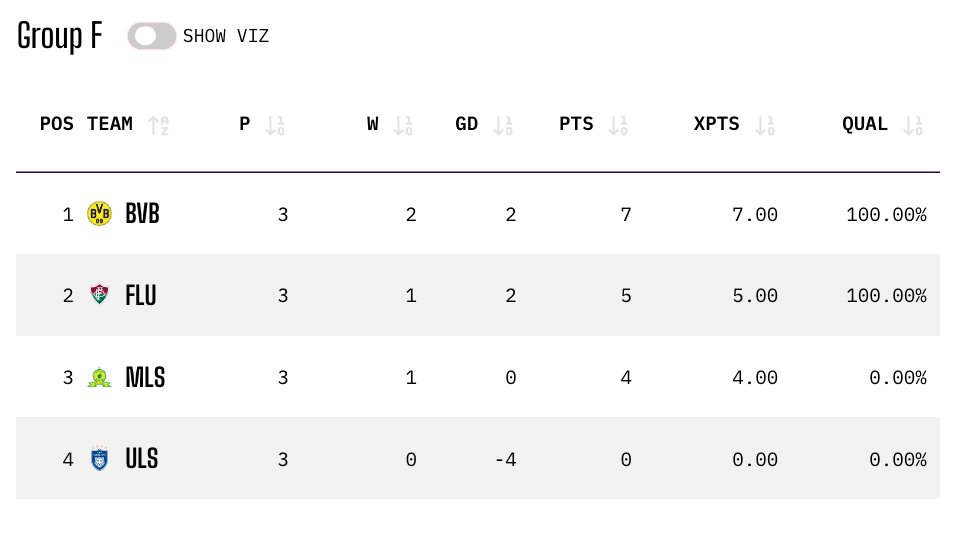The image size is (958, 534).
Task: Sort by matches played icon
Action: click(x=274, y=125)
